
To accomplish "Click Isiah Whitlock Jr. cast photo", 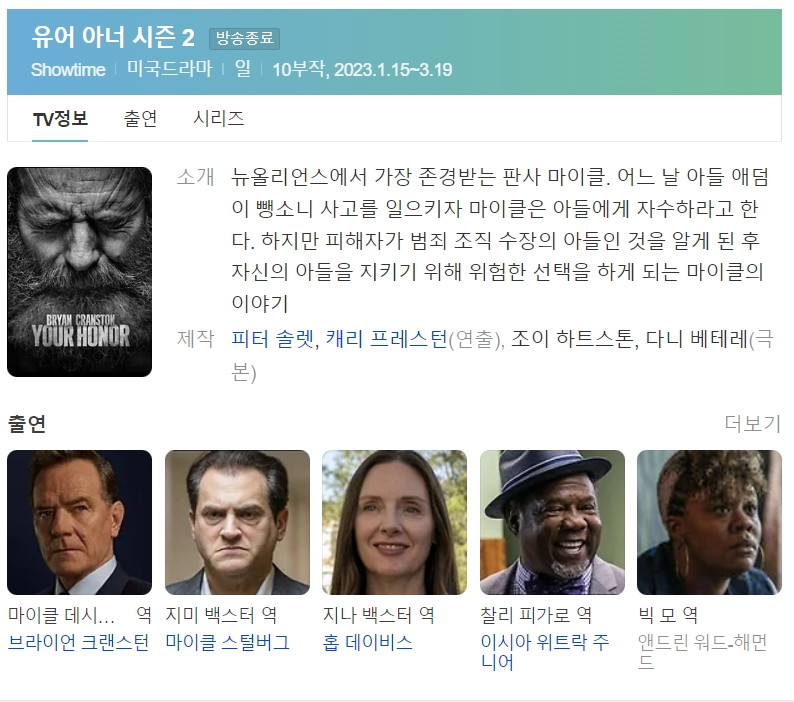I will [552, 522].
